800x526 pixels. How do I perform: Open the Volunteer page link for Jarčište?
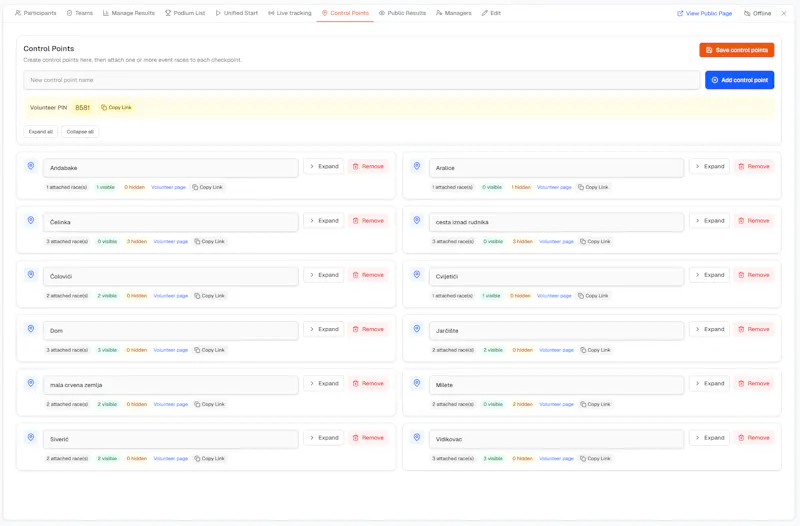click(x=556, y=350)
